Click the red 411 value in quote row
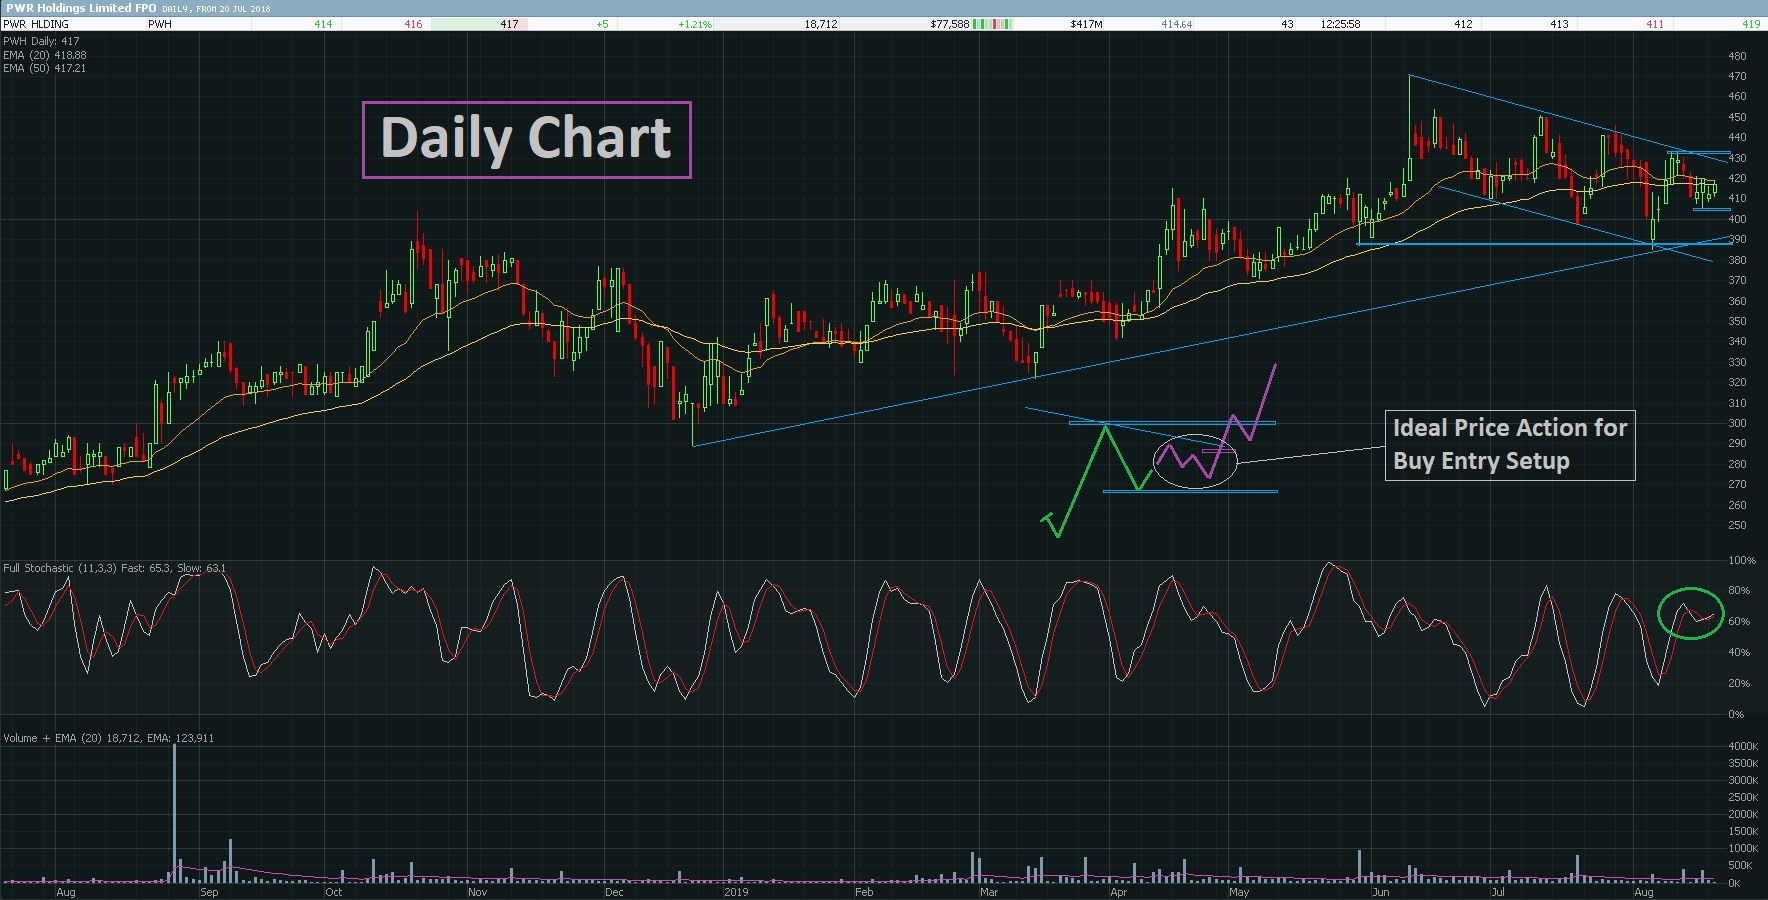Screen dimensions: 1768x900 (1655, 24)
